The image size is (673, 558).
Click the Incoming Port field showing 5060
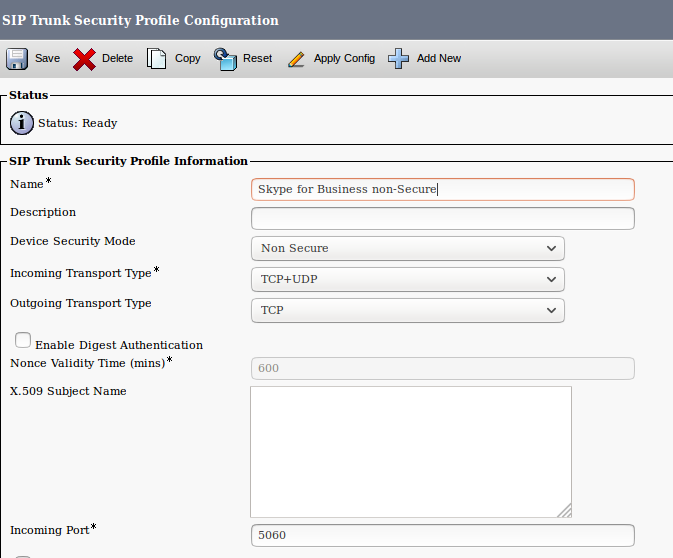click(443, 535)
